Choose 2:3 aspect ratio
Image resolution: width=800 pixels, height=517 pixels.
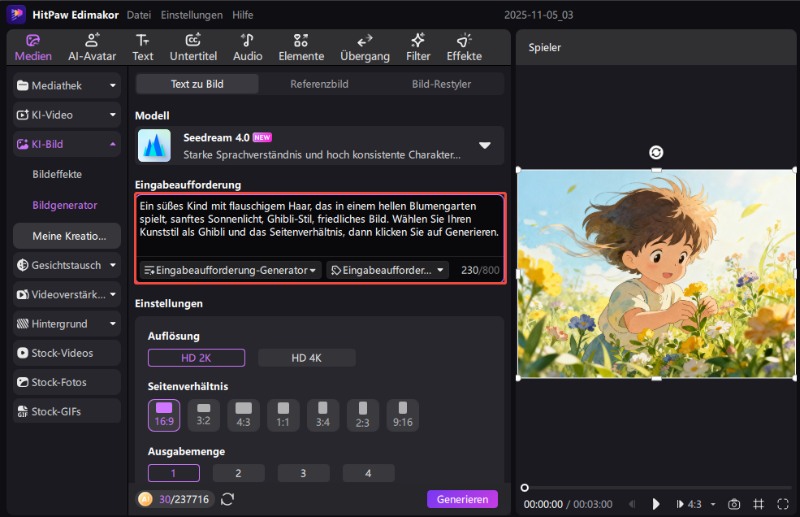click(363, 415)
